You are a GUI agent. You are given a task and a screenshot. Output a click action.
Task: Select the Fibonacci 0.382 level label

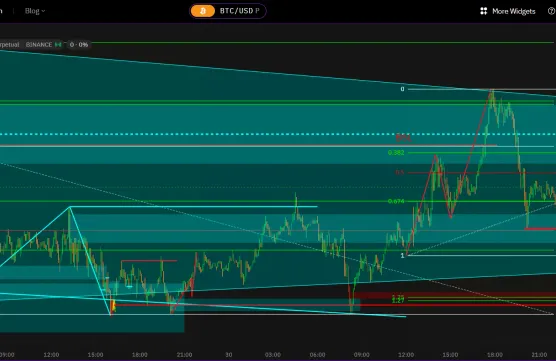[396, 153]
